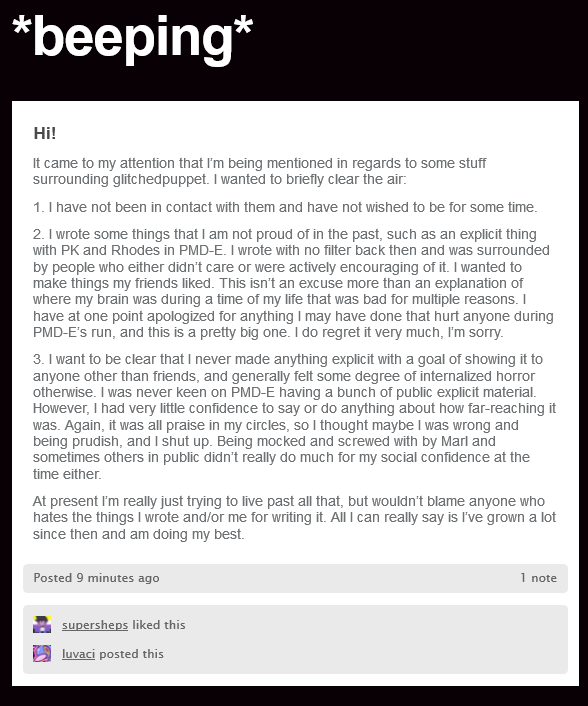The image size is (588, 706).
Task: Click the closing 'At present' paragraph
Action: 294,517
